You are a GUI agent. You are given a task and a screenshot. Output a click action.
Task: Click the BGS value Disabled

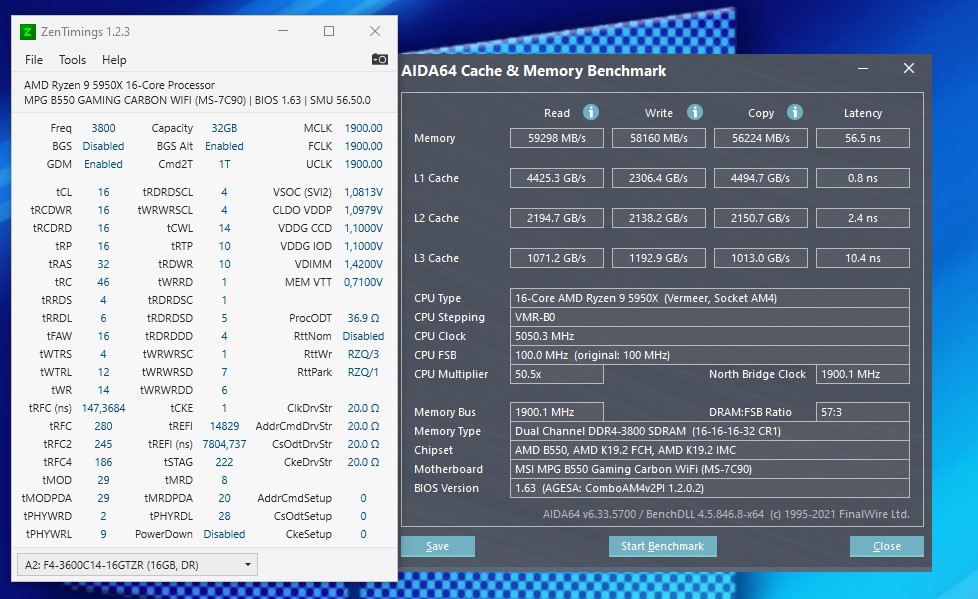point(104,146)
